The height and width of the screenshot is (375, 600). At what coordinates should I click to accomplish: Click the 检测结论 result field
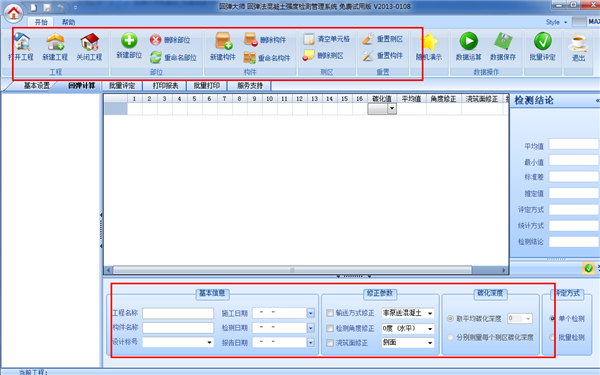[x=574, y=241]
